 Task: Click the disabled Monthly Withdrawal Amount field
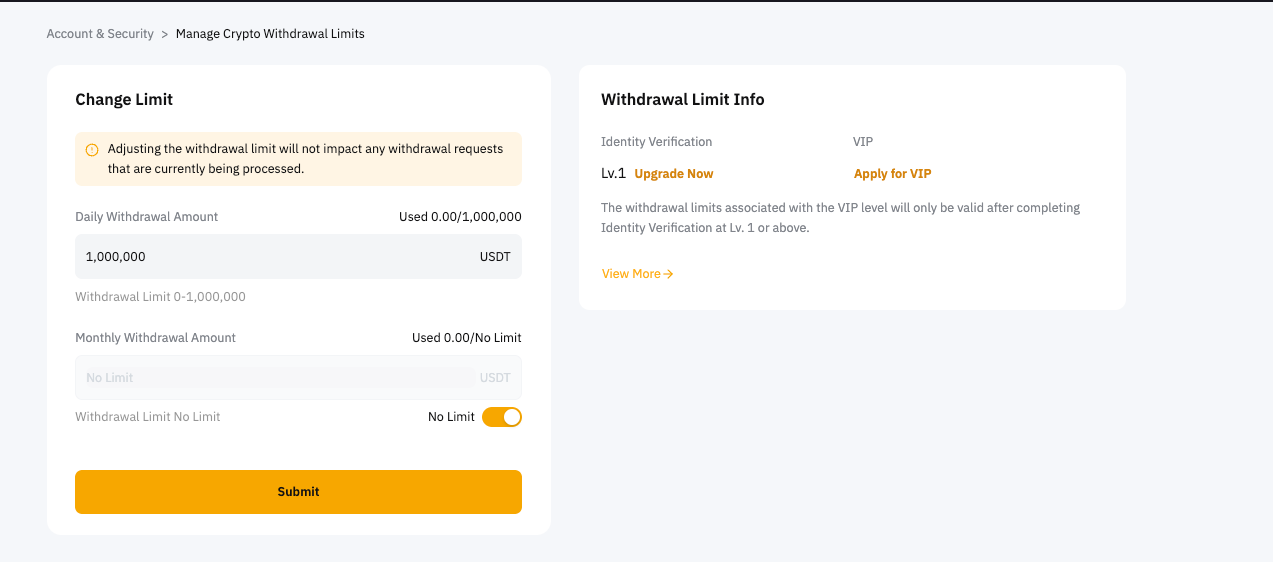(275, 378)
